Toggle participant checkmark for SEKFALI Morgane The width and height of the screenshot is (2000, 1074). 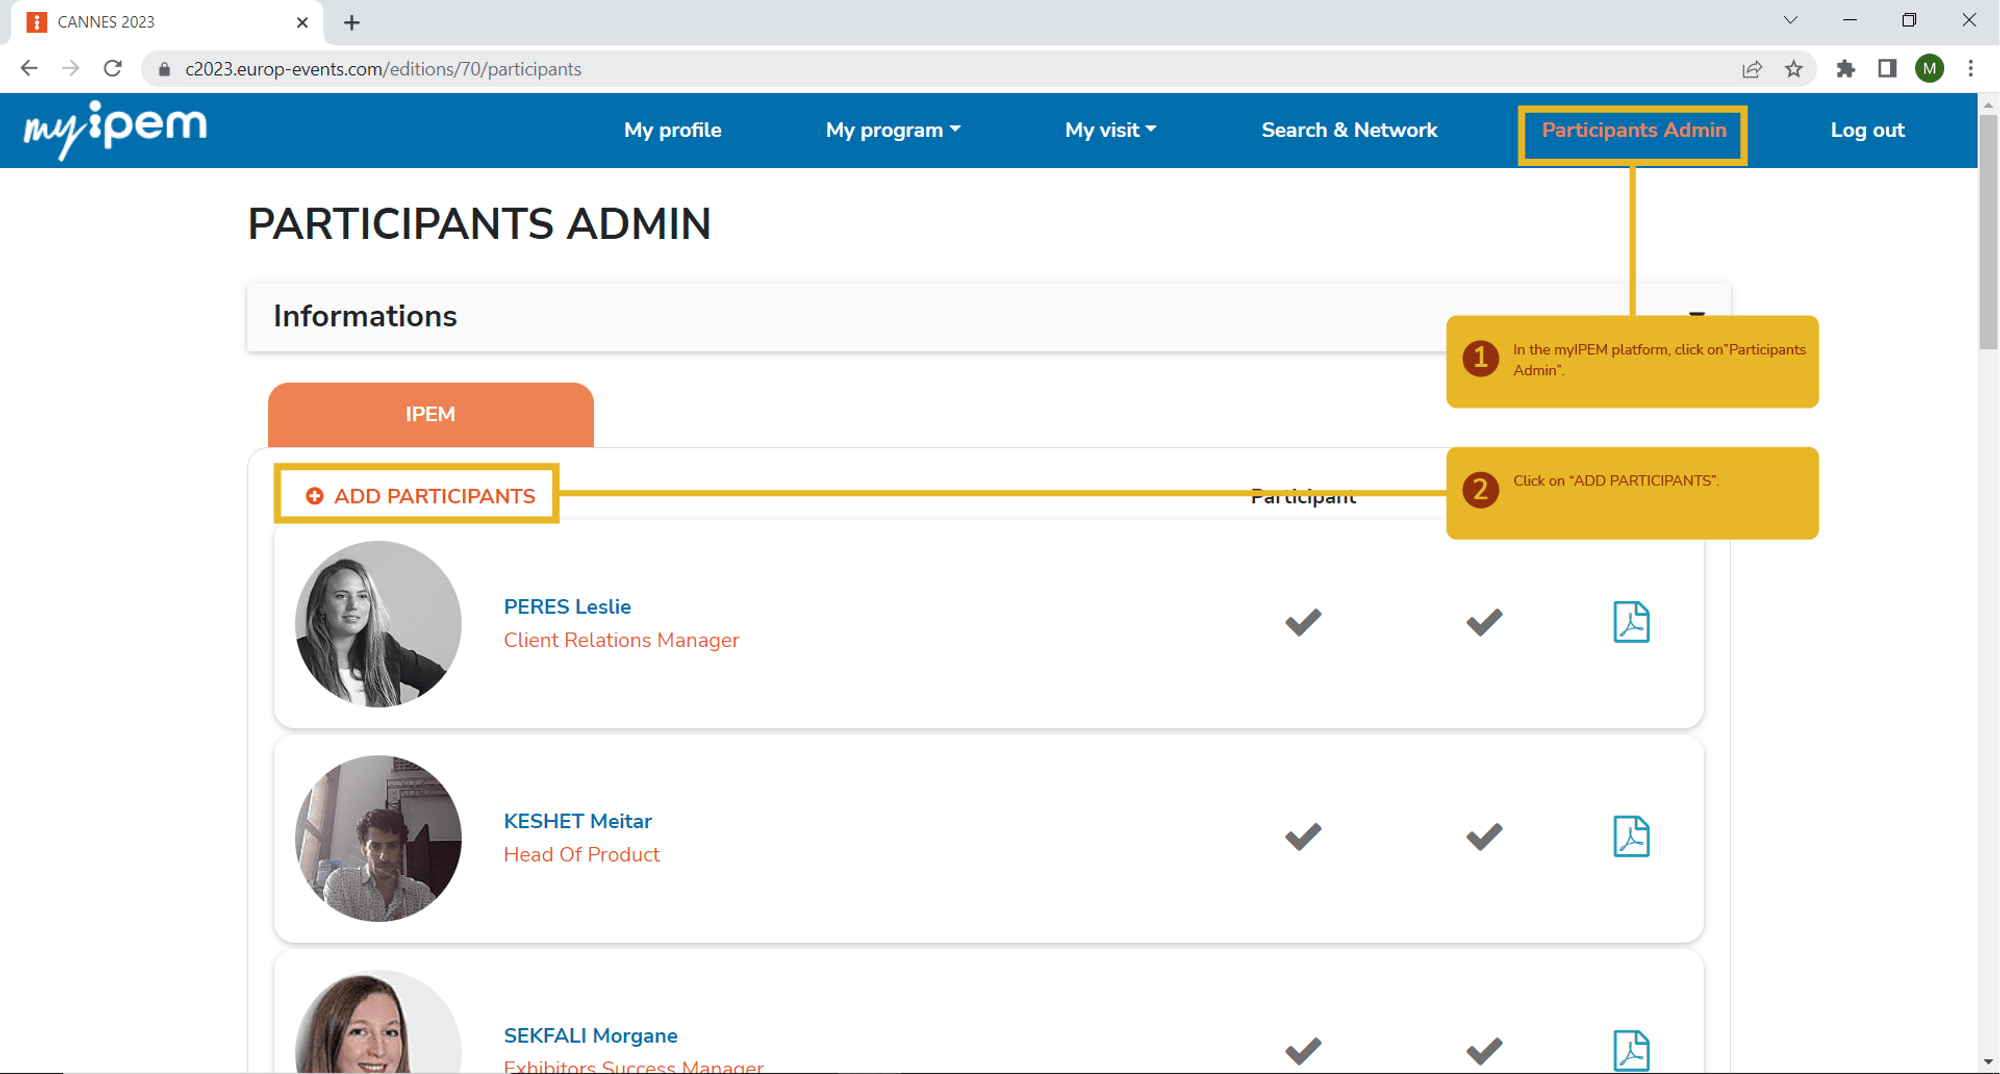click(x=1303, y=1050)
